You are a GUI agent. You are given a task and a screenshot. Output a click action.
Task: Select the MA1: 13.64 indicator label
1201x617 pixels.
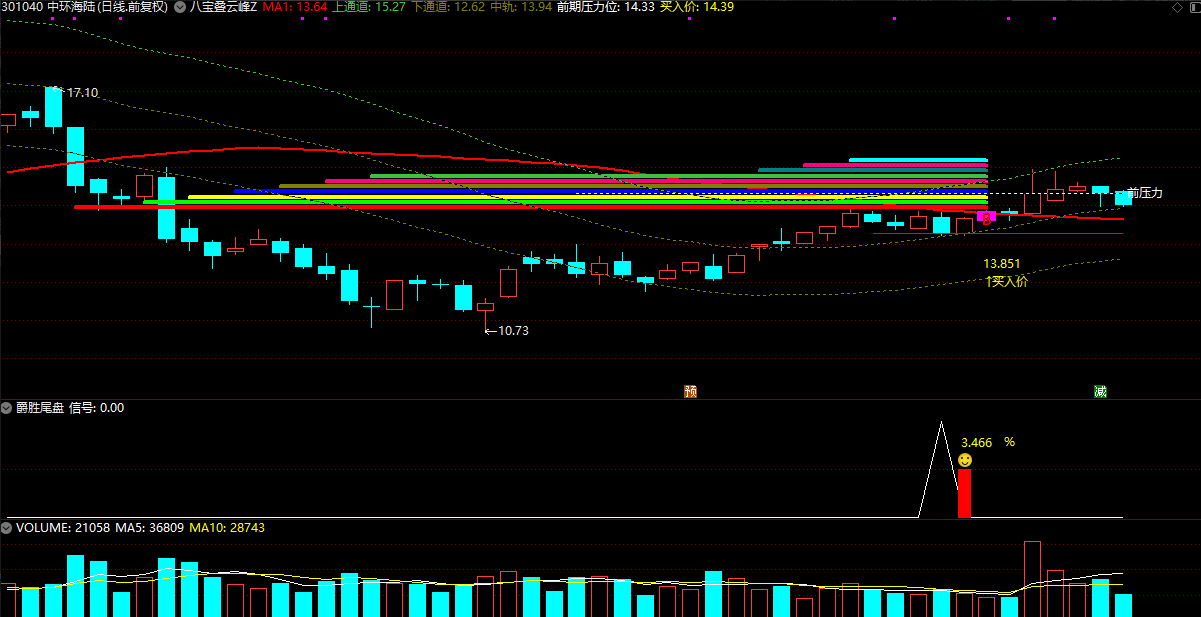click(295, 7)
